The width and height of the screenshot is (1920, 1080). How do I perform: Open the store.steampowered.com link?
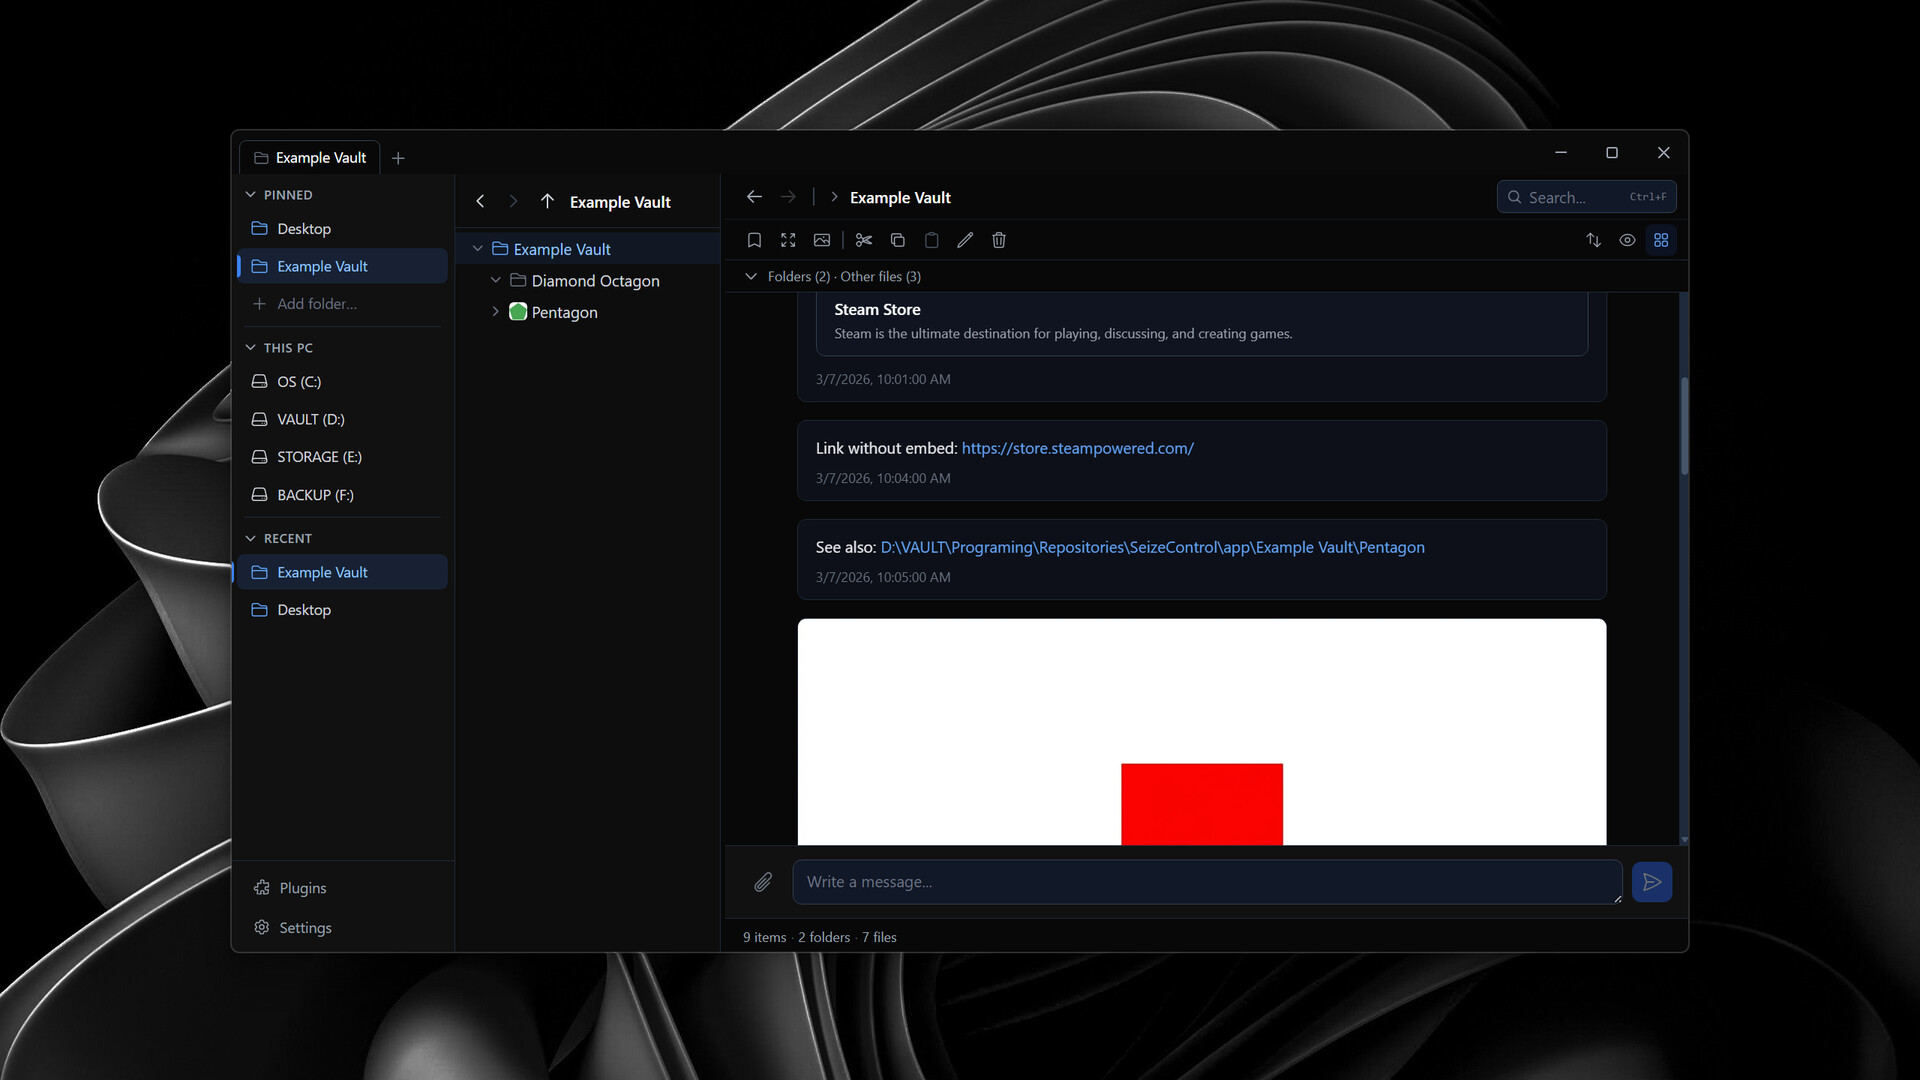click(1077, 448)
